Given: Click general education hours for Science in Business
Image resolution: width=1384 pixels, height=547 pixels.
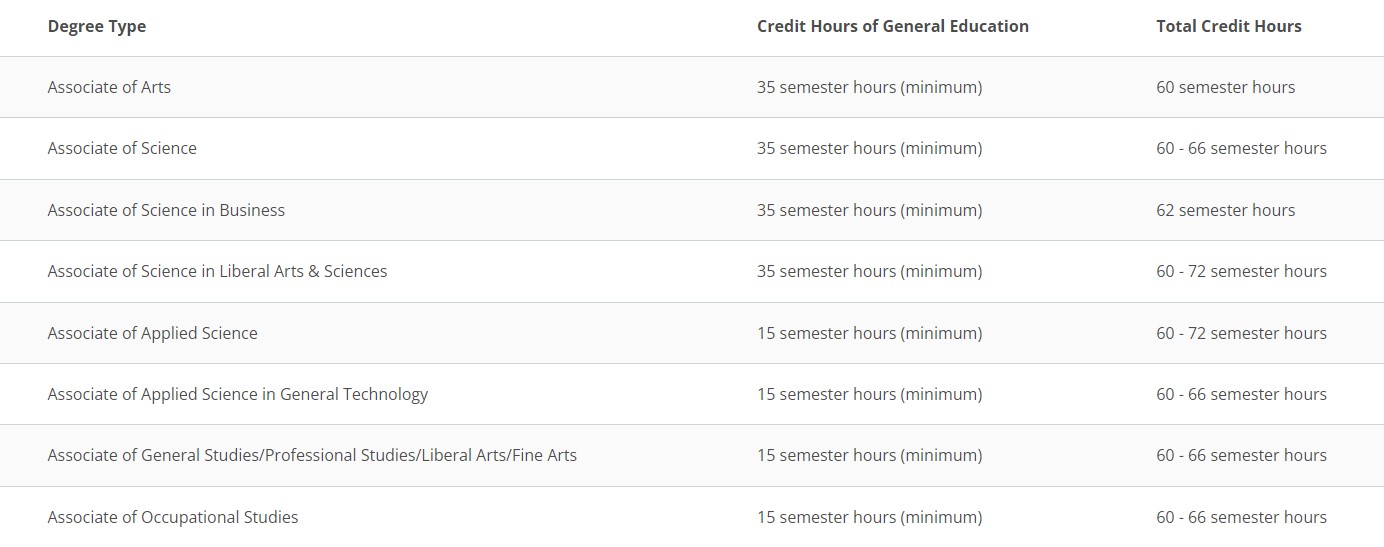Looking at the screenshot, I should (x=869, y=210).
